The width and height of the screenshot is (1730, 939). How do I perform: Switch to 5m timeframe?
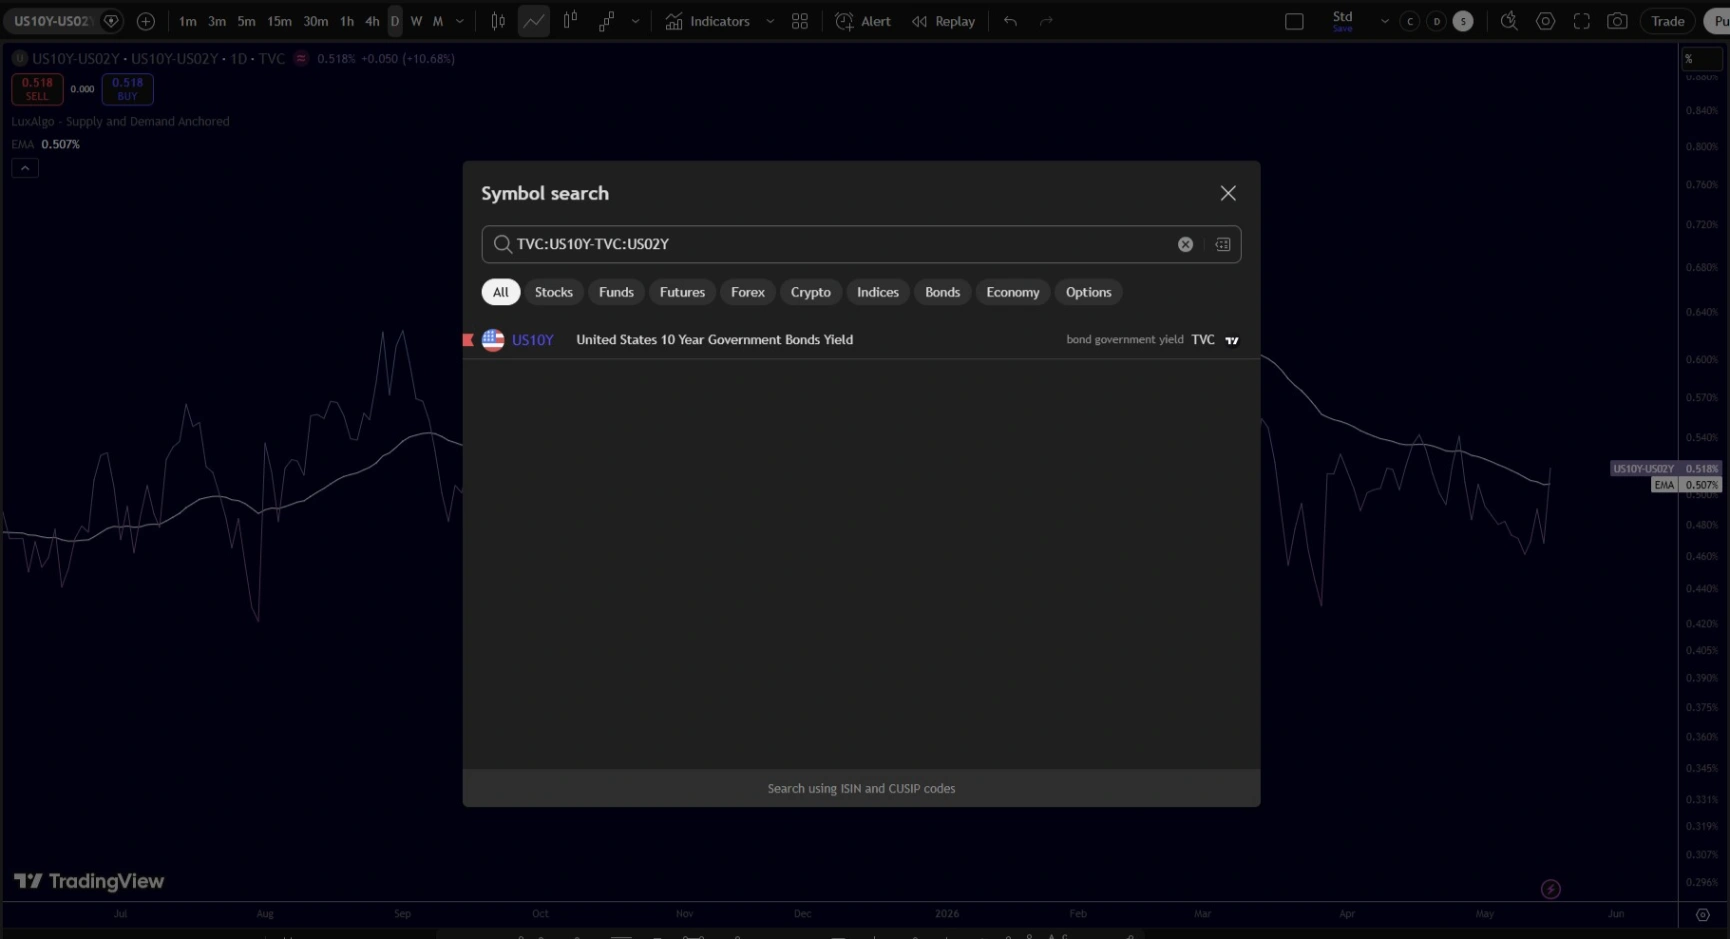tap(246, 21)
